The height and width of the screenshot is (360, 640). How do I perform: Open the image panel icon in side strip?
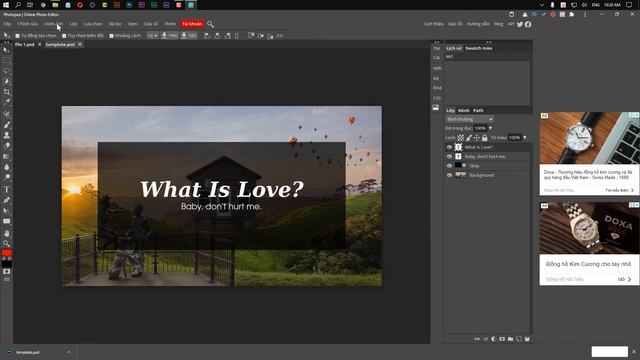click(436, 107)
